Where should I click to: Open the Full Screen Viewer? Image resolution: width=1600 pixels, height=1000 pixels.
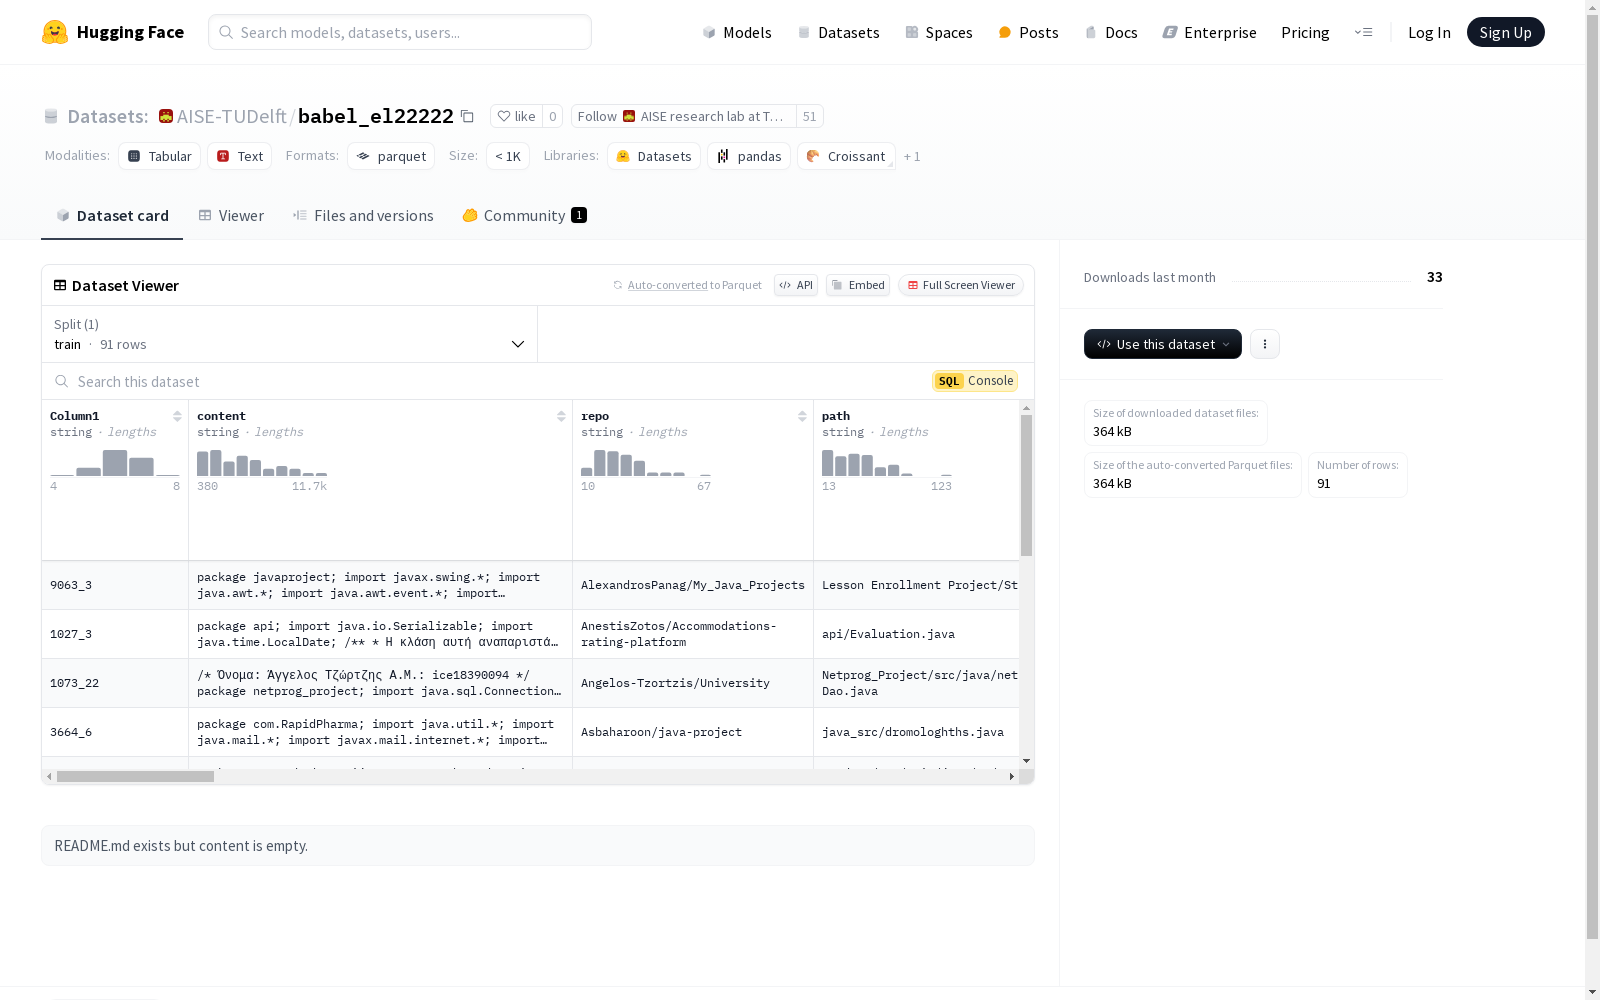pos(961,285)
